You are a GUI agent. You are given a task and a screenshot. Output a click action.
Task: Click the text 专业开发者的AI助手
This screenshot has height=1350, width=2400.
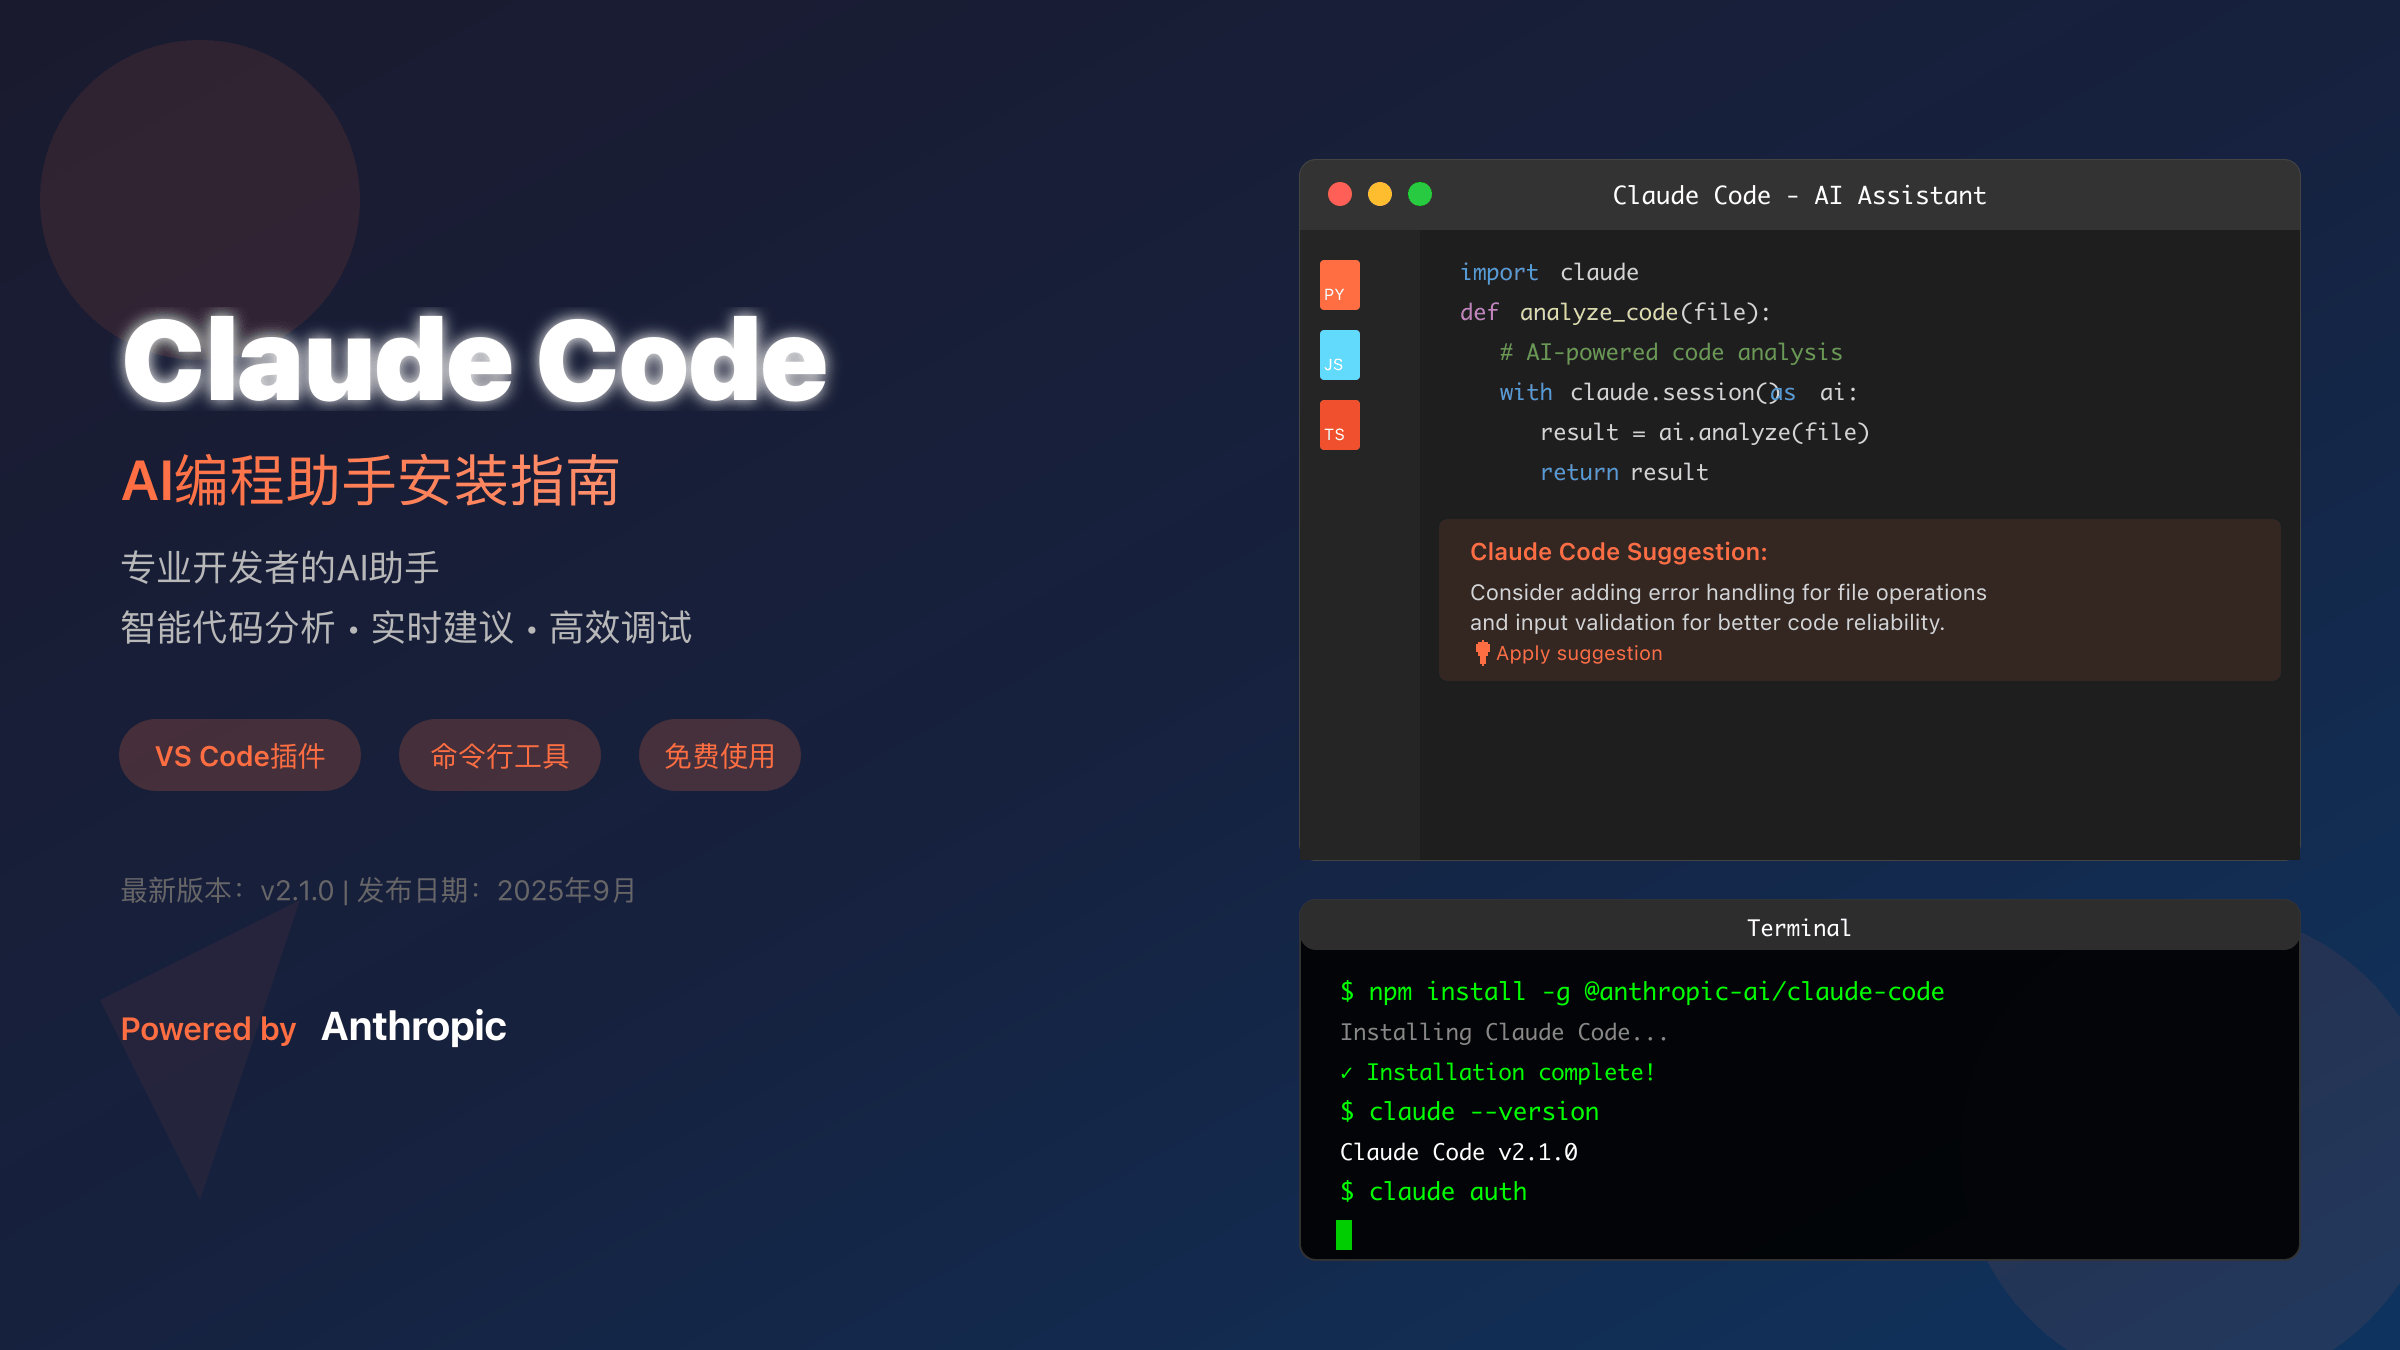click(280, 568)
